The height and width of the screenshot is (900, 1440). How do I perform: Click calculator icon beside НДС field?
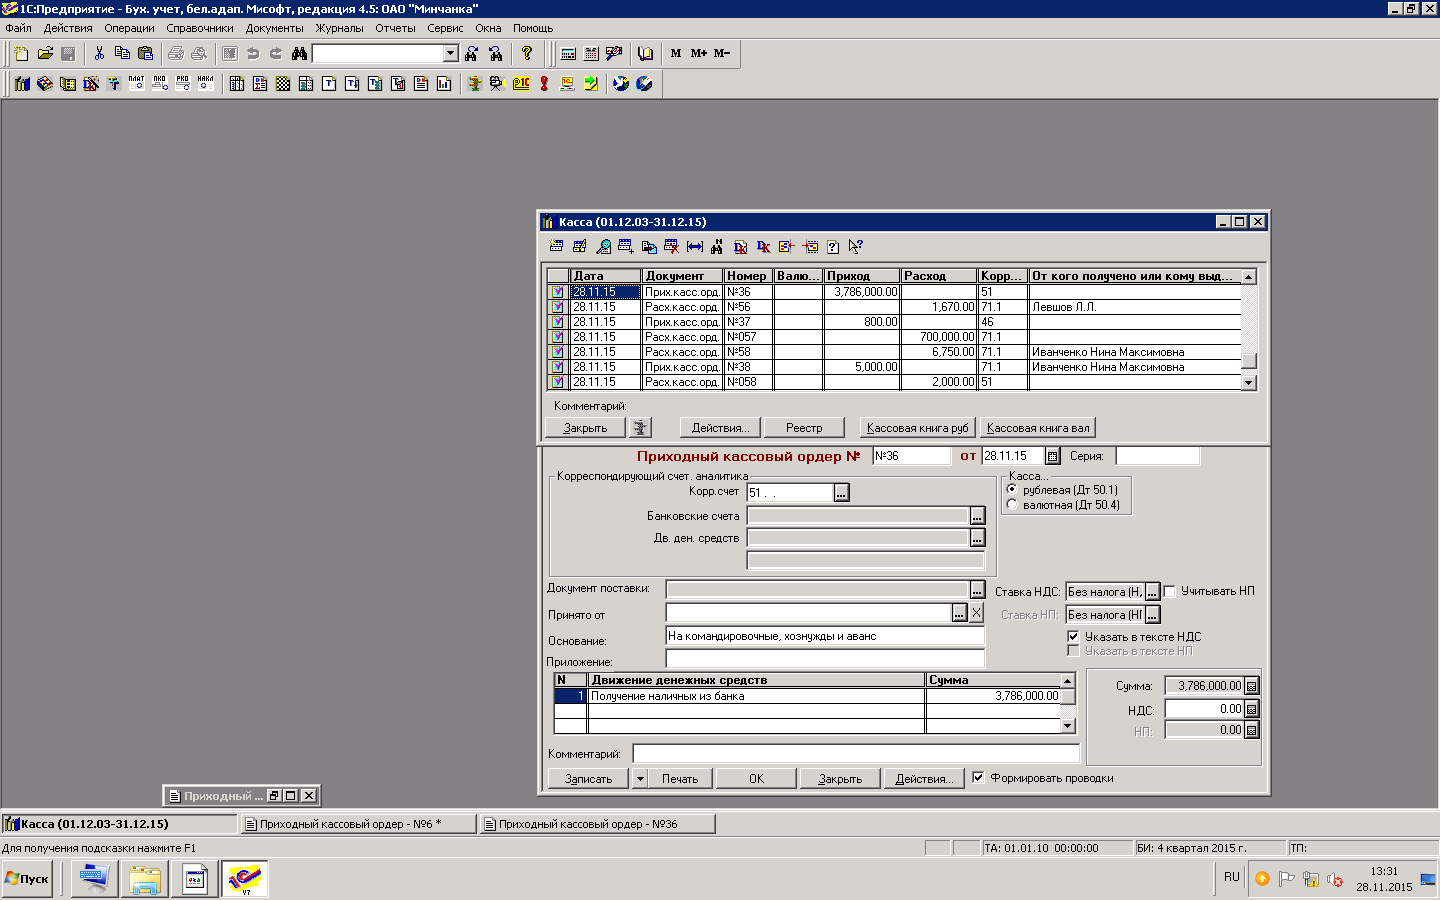point(1251,709)
